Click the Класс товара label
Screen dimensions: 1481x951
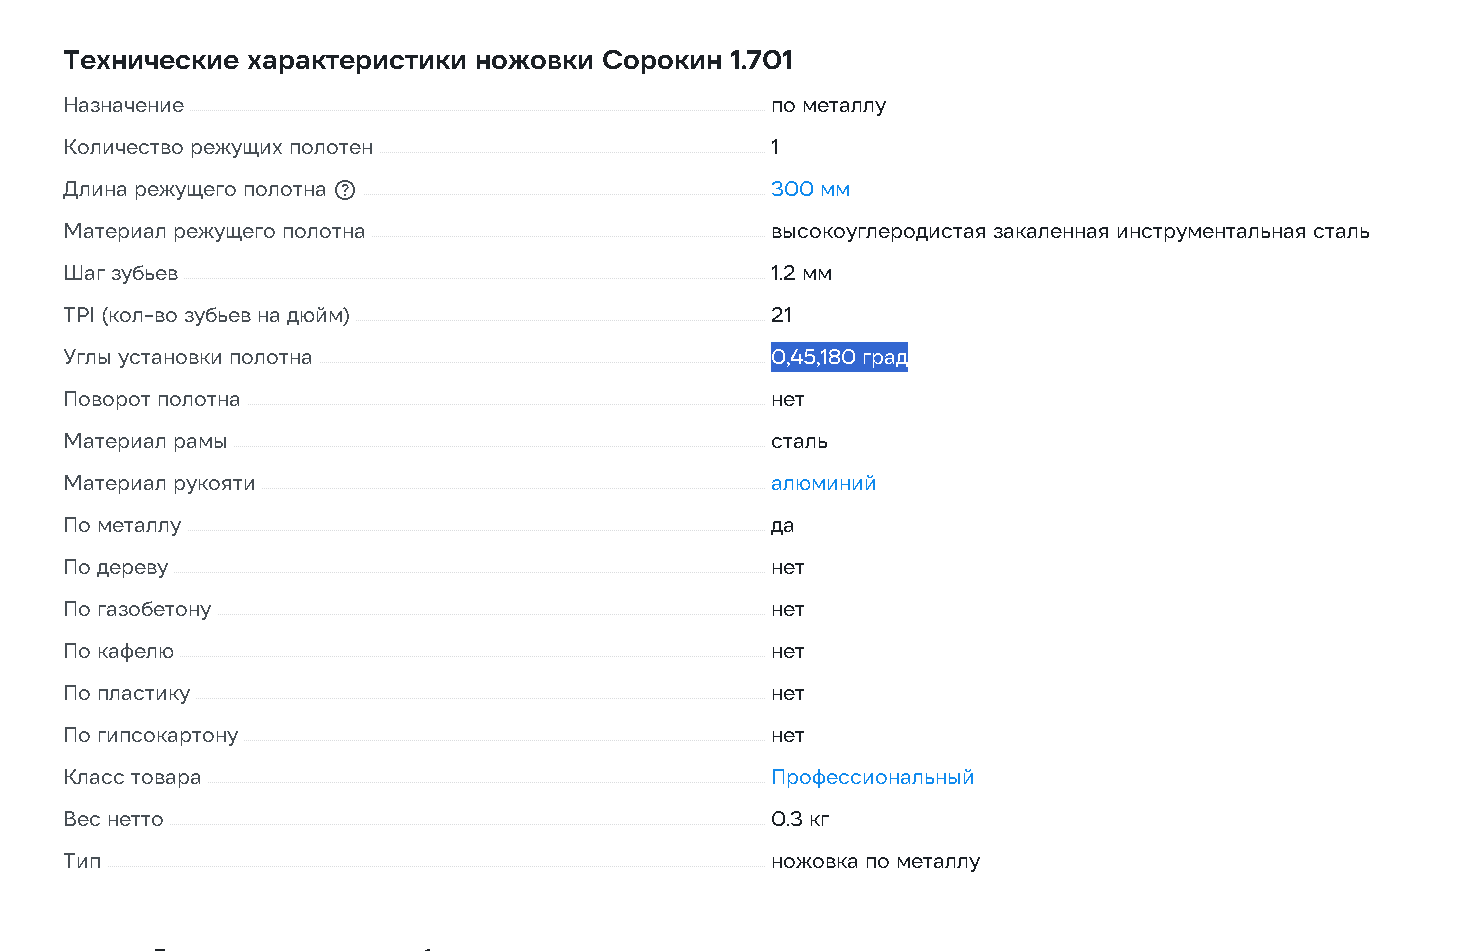[x=132, y=777]
